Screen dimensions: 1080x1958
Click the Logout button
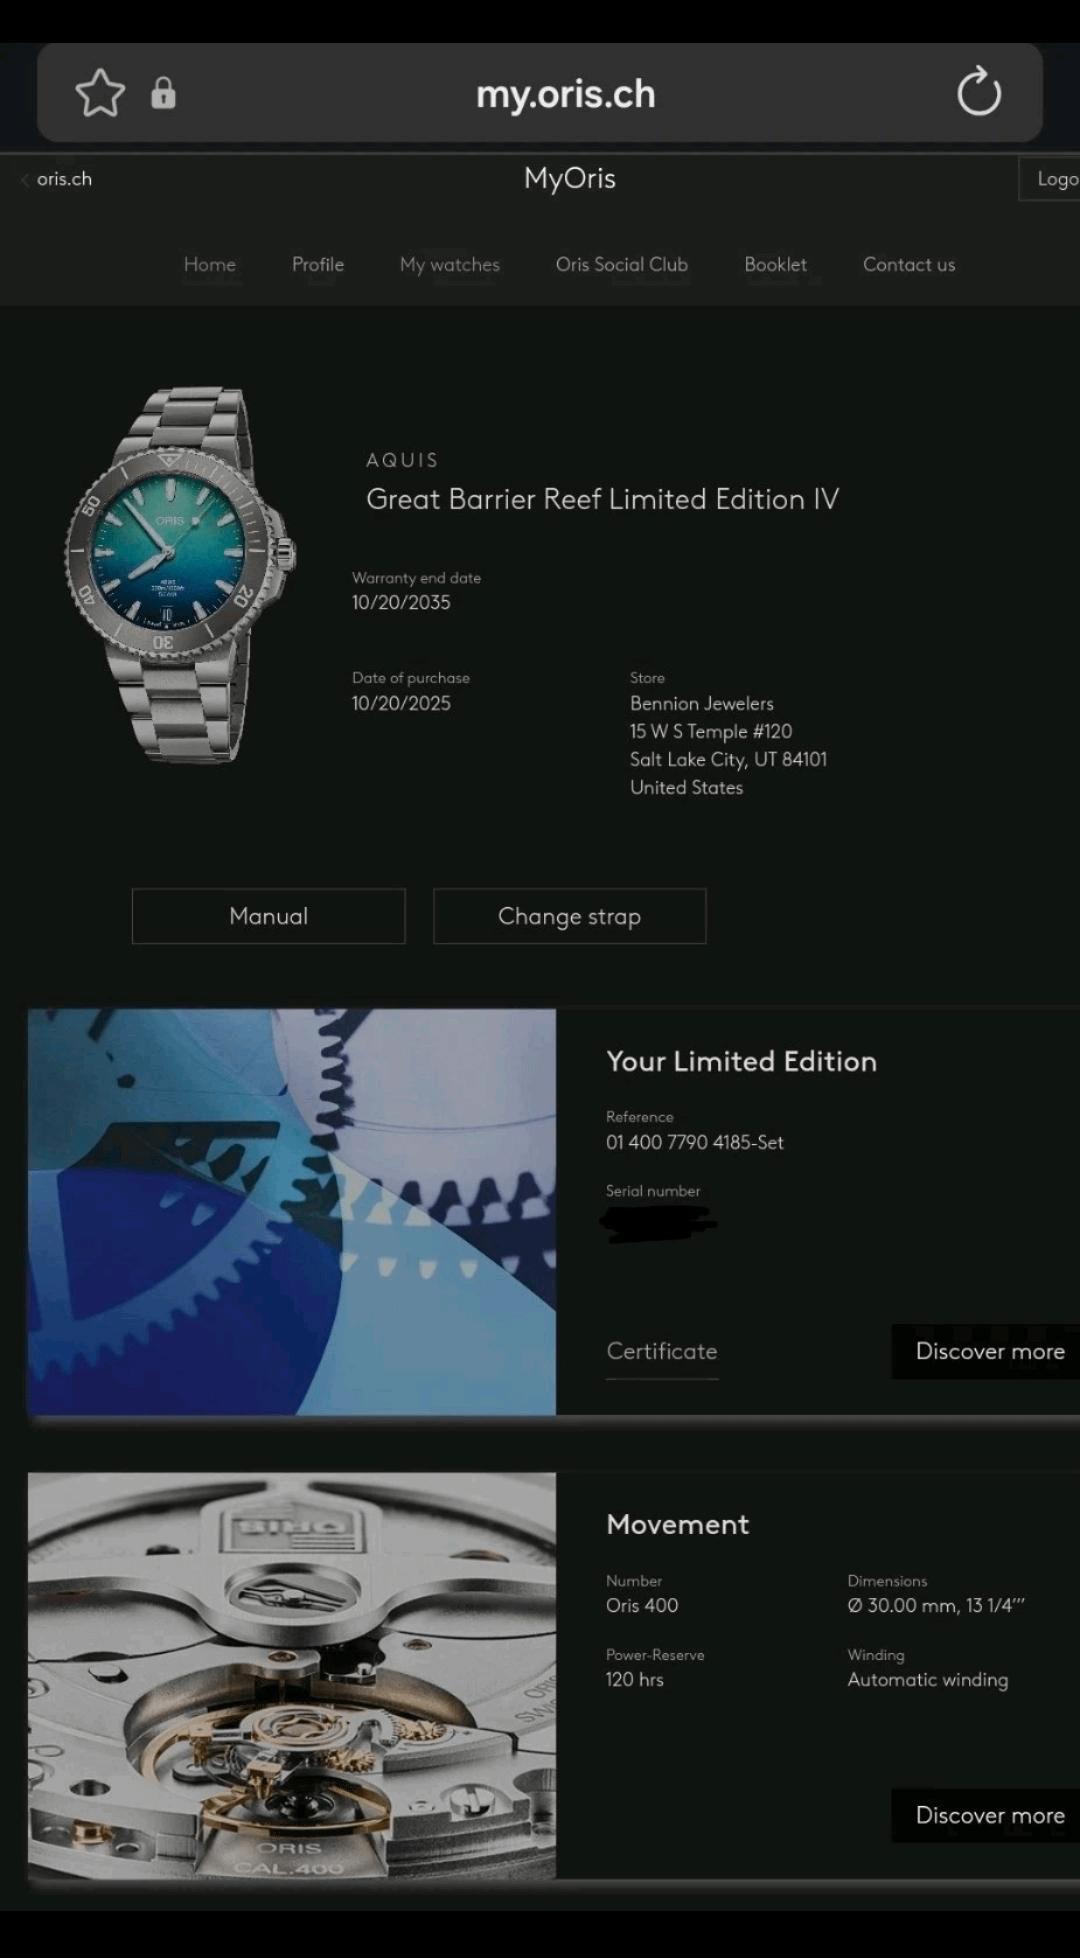coord(1050,179)
